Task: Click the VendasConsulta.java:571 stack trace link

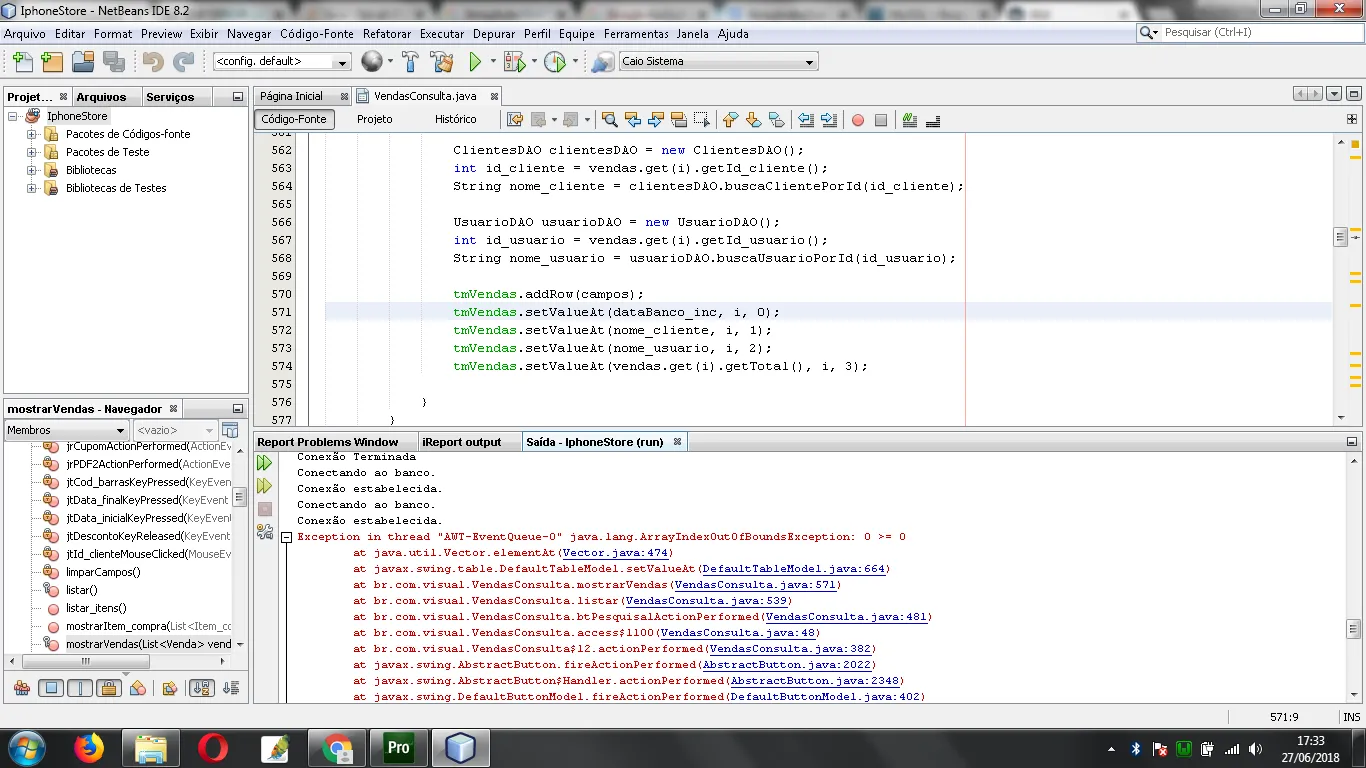Action: 756,585
